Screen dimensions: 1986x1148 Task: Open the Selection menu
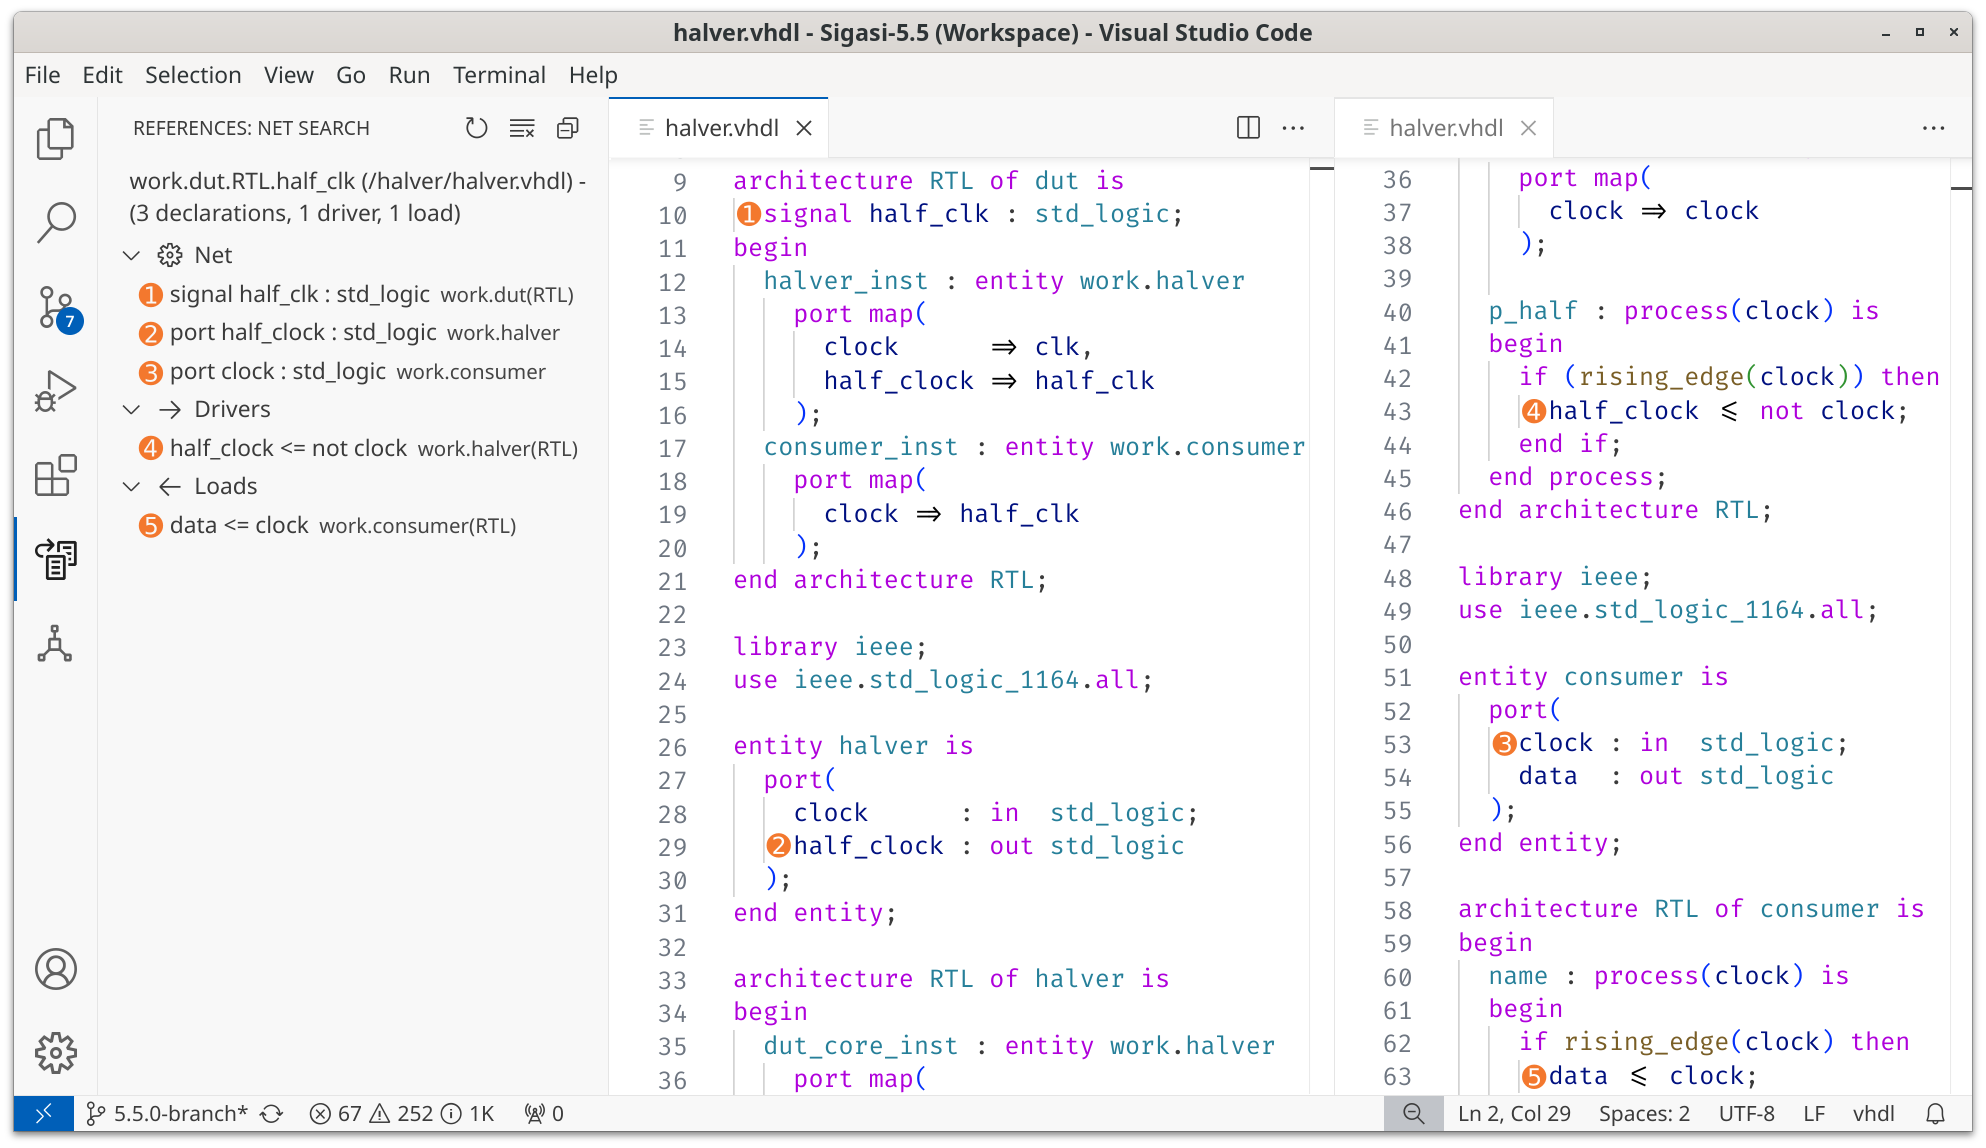point(193,75)
